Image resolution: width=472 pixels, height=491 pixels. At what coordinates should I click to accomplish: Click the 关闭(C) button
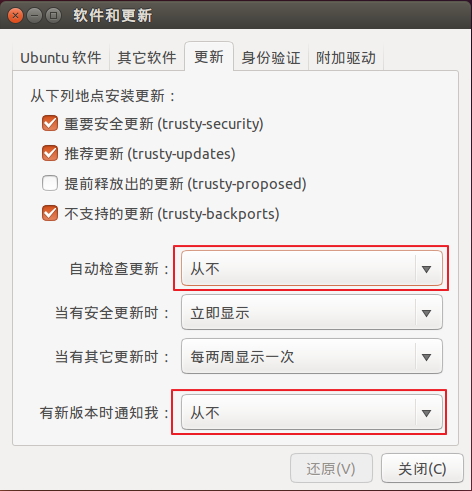click(422, 468)
